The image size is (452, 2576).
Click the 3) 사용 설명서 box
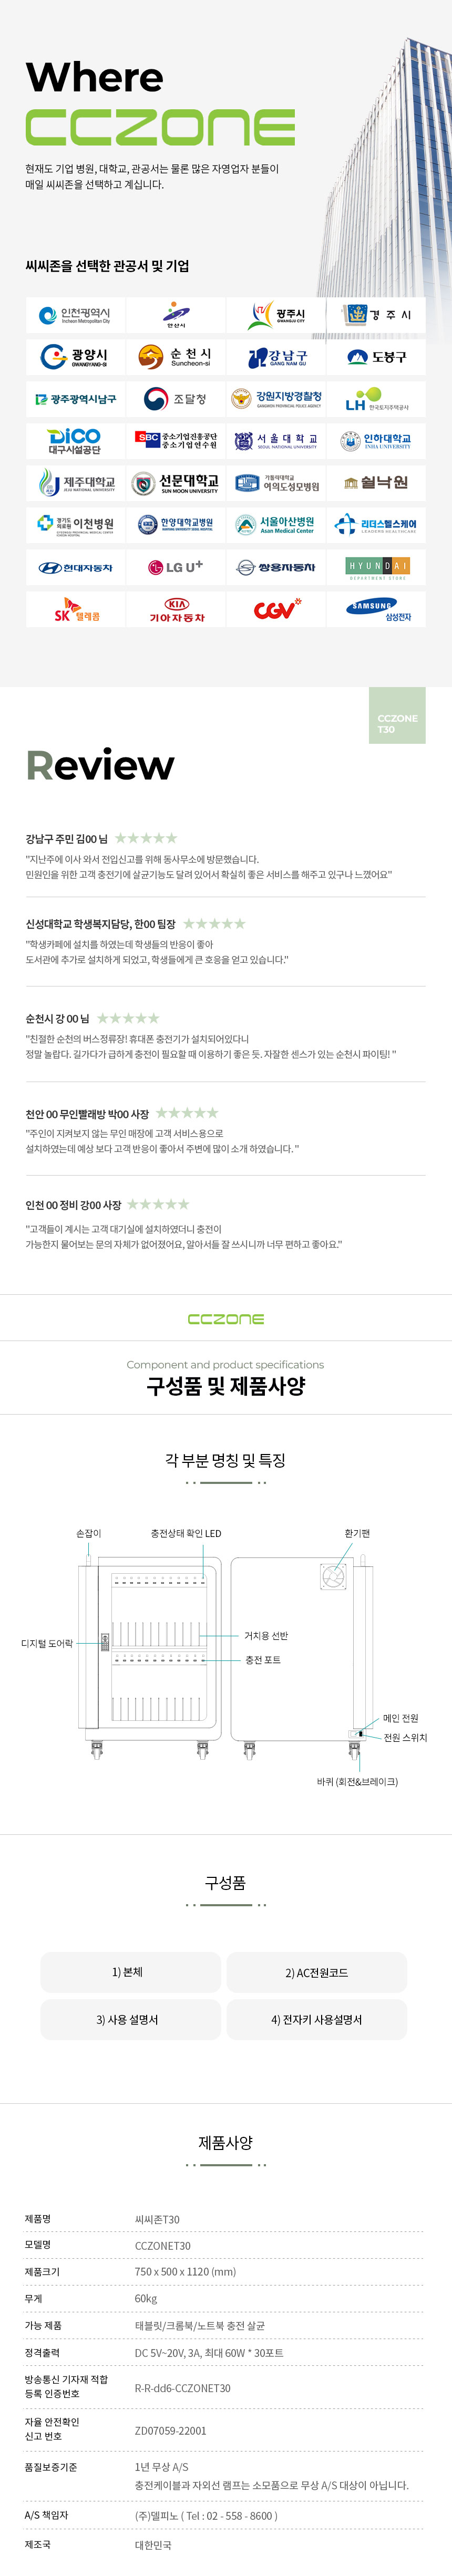pos(130,2019)
